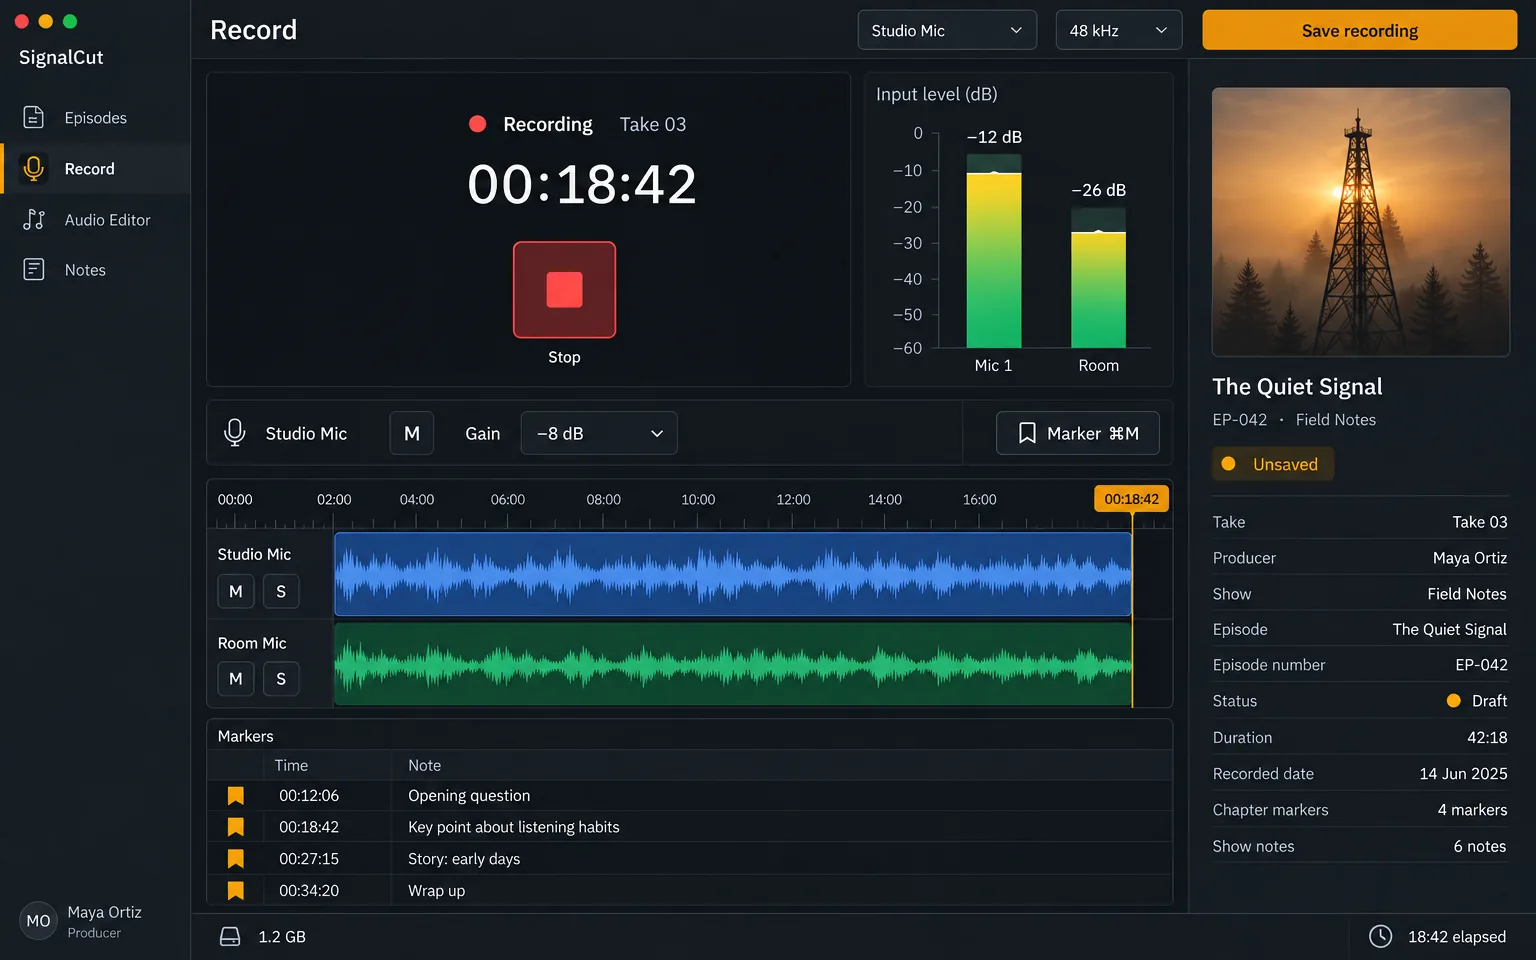
Task: Click the Mic 1 input level meter
Action: pos(994,251)
